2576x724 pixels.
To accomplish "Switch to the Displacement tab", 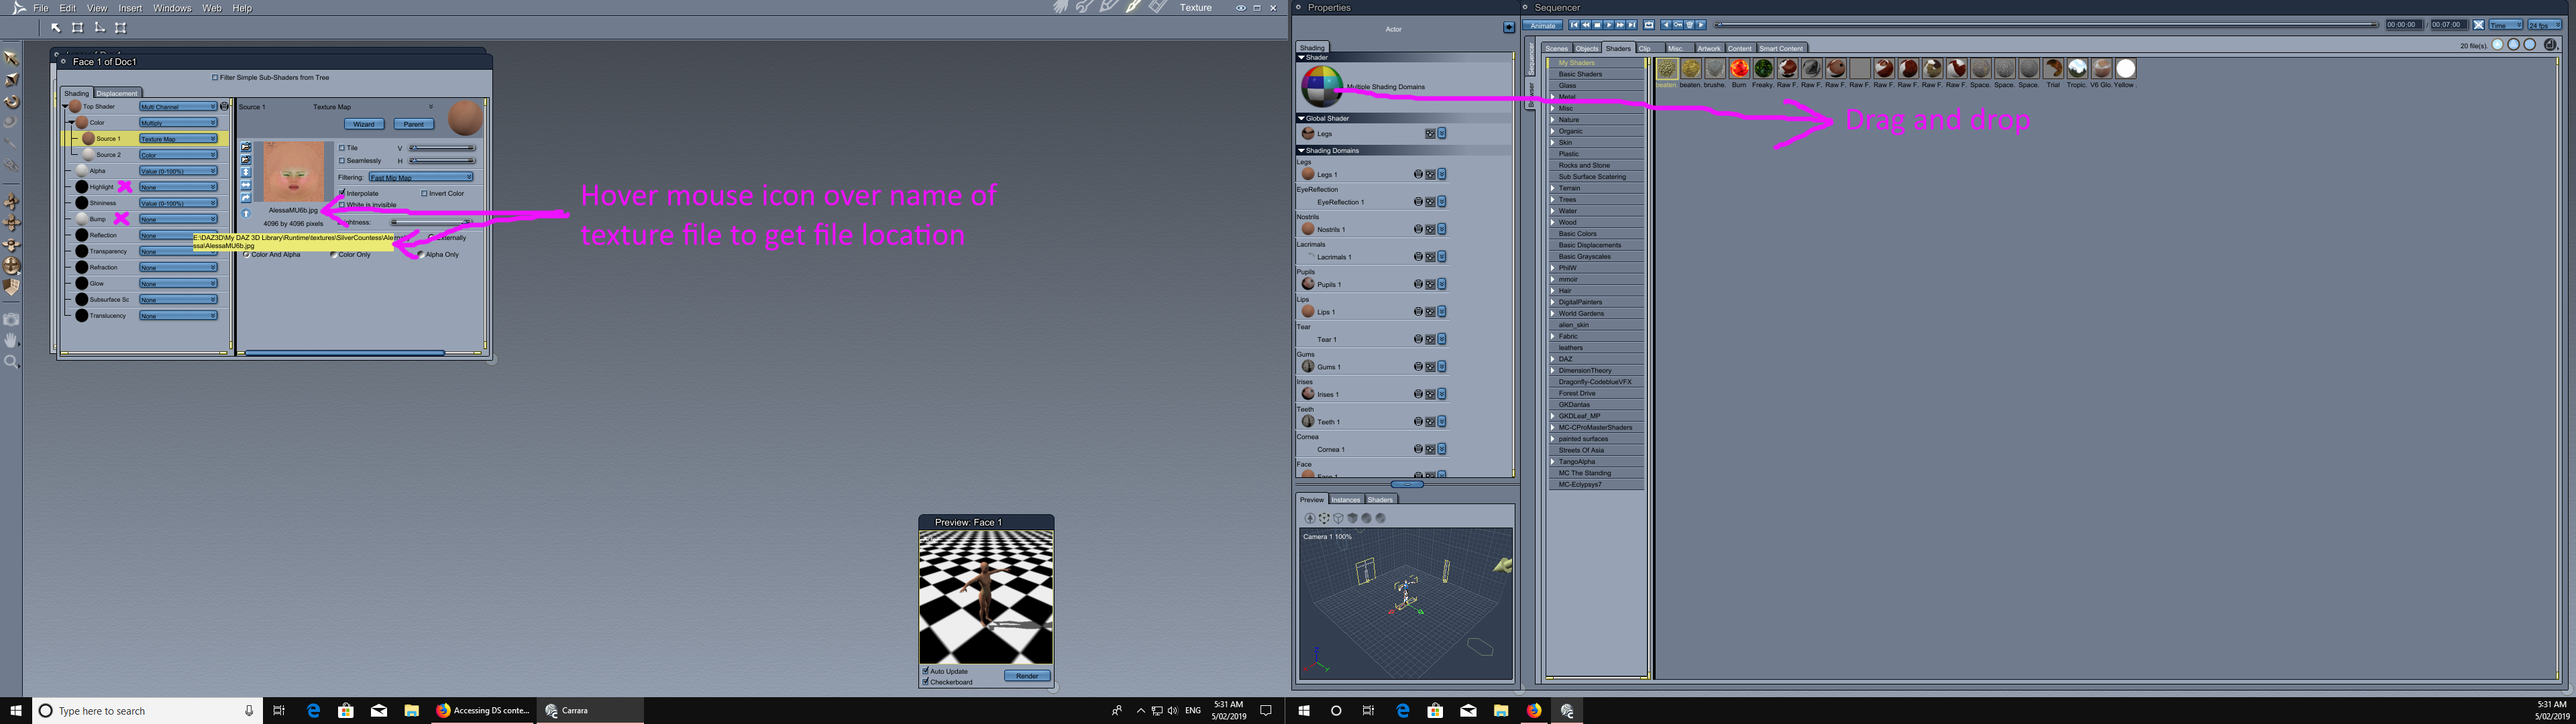I will coord(117,93).
